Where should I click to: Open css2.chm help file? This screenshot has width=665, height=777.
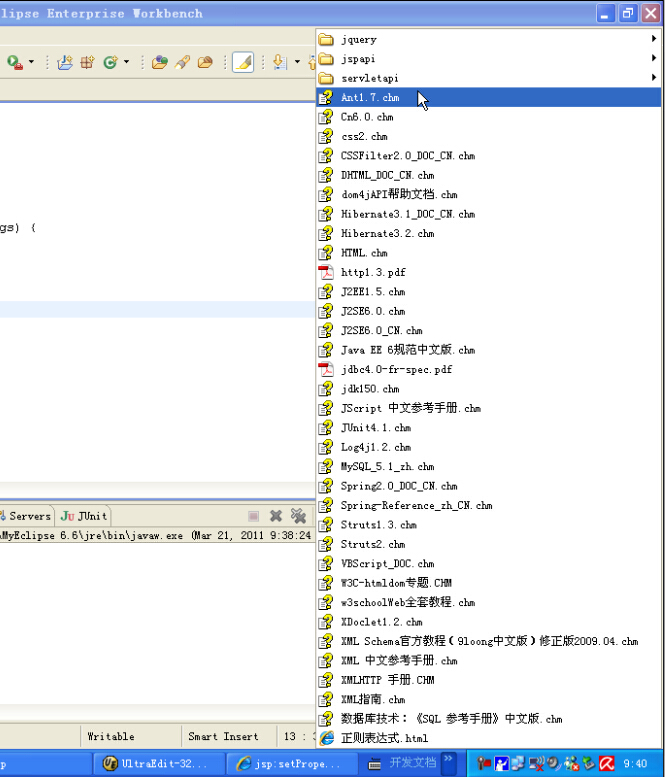point(489,136)
